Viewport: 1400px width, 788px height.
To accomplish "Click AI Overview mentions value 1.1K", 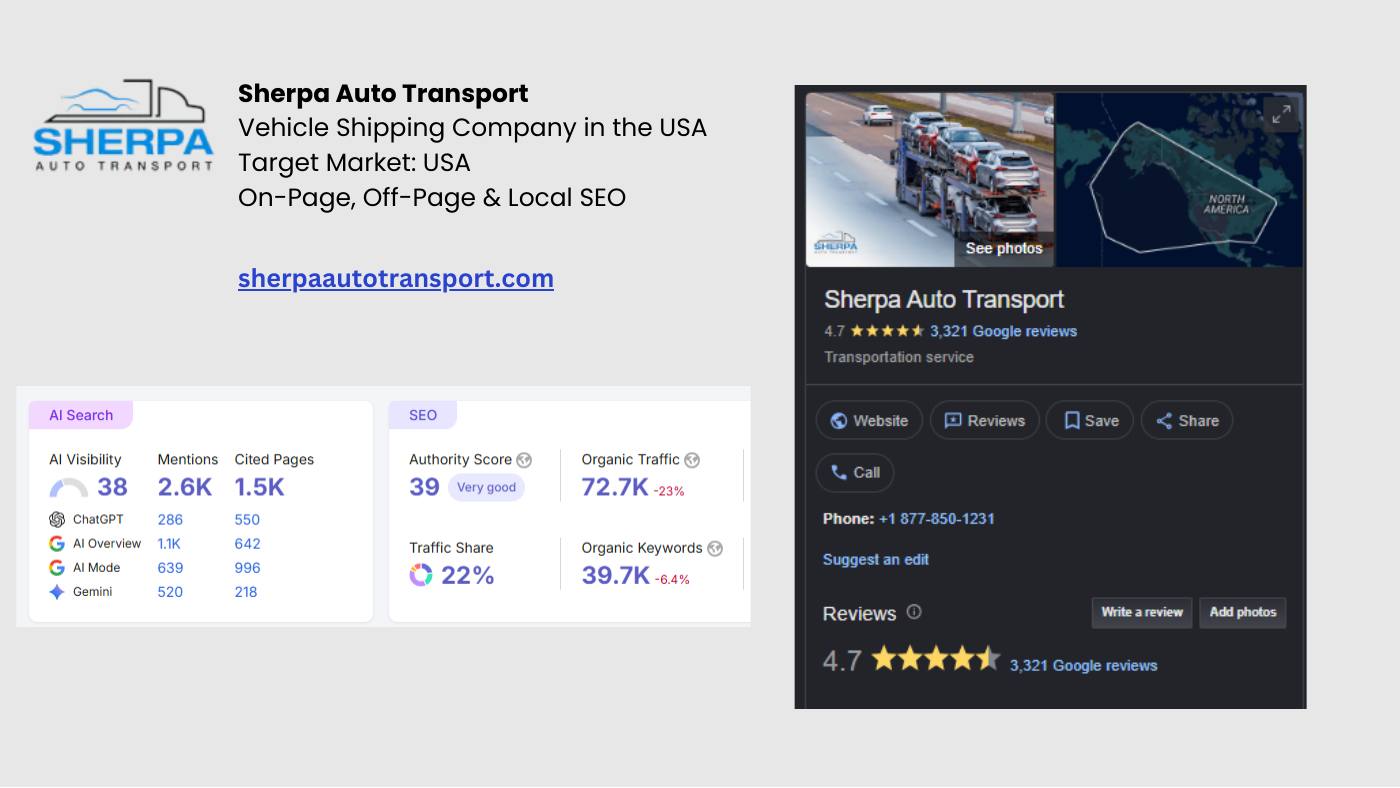I will click(169, 543).
